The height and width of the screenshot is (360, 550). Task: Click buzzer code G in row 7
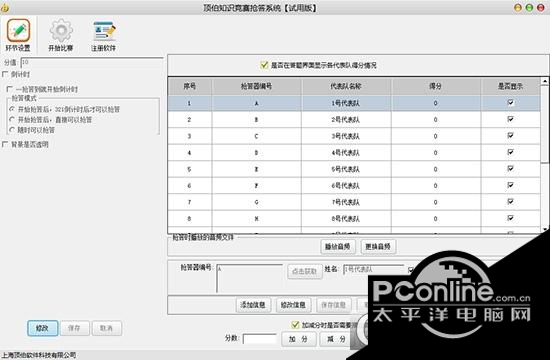tap(256, 202)
